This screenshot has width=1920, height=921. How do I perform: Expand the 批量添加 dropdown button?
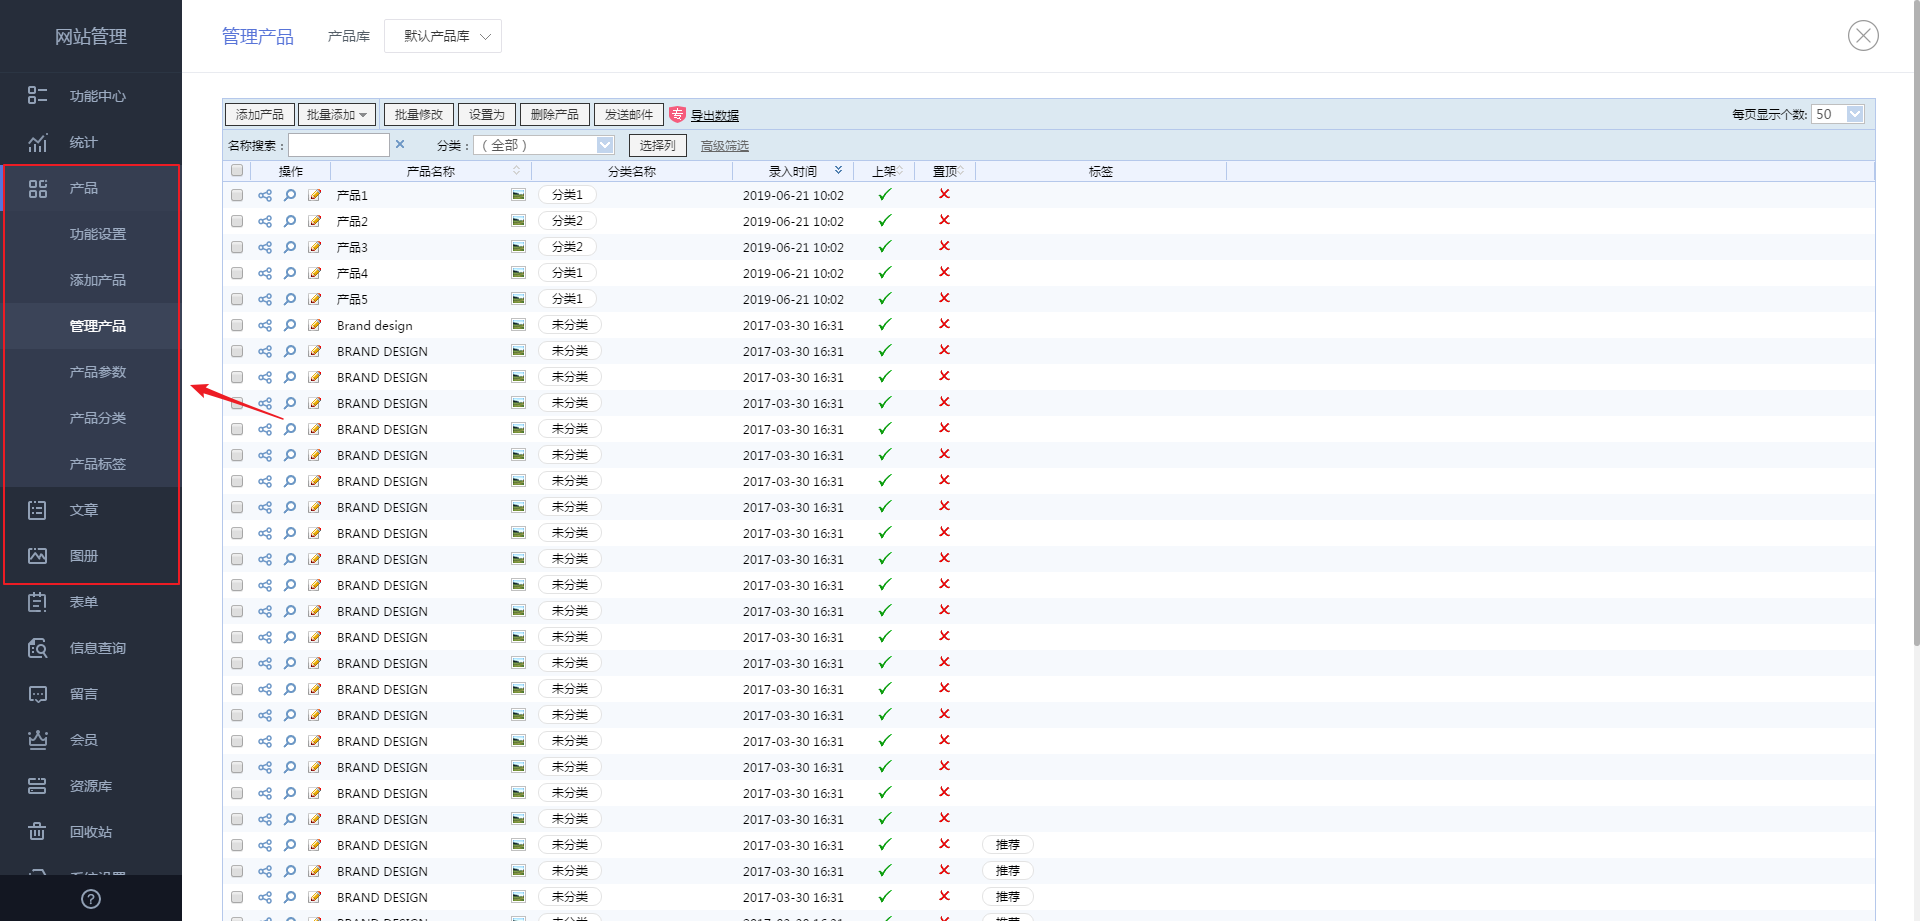coord(337,115)
